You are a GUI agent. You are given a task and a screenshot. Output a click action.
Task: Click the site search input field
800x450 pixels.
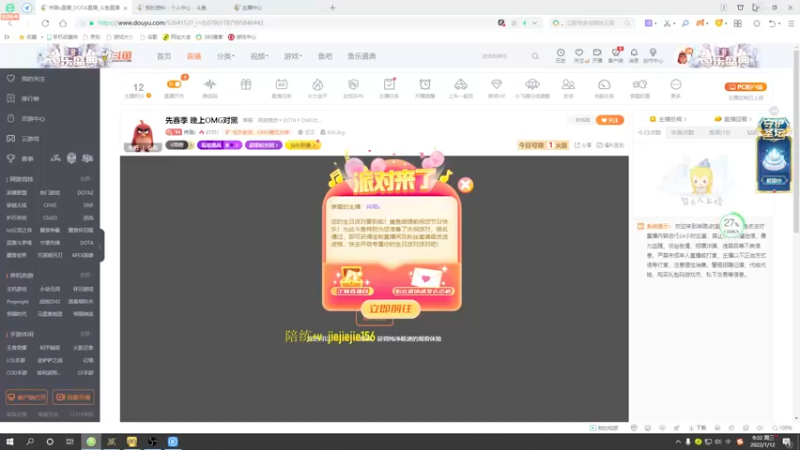(x=504, y=56)
